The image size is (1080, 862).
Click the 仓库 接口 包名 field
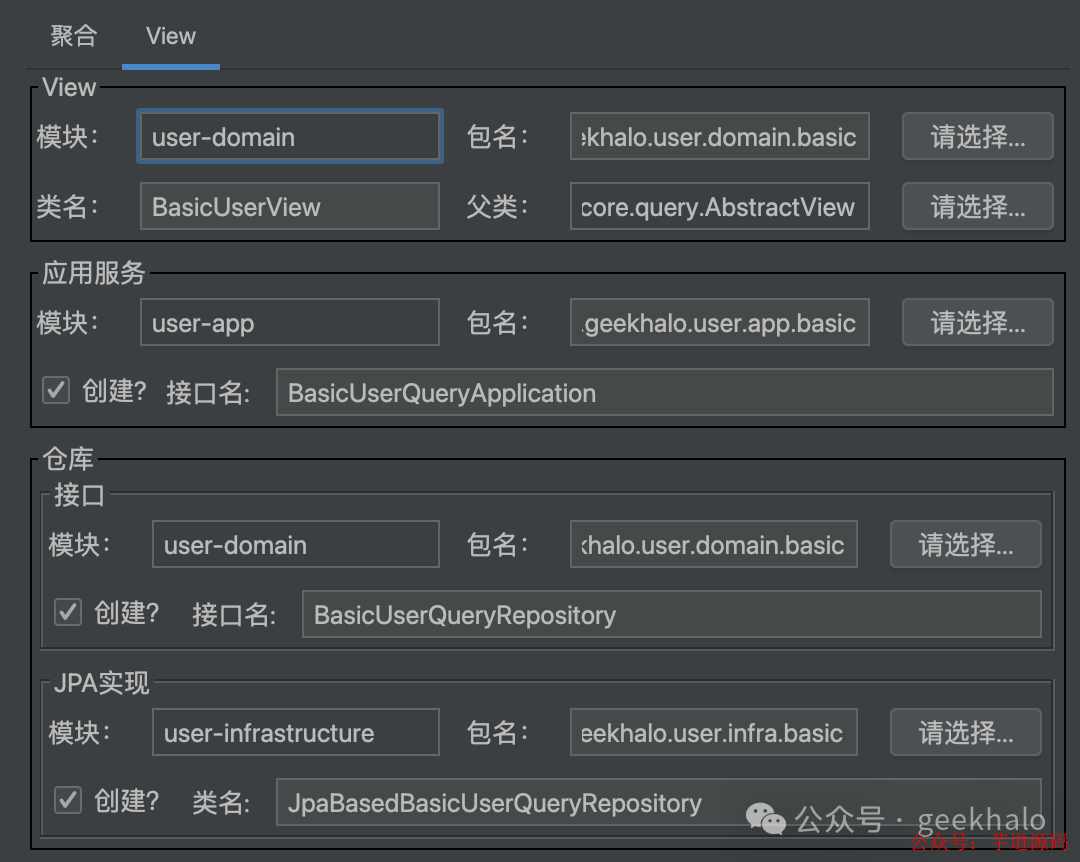[714, 544]
